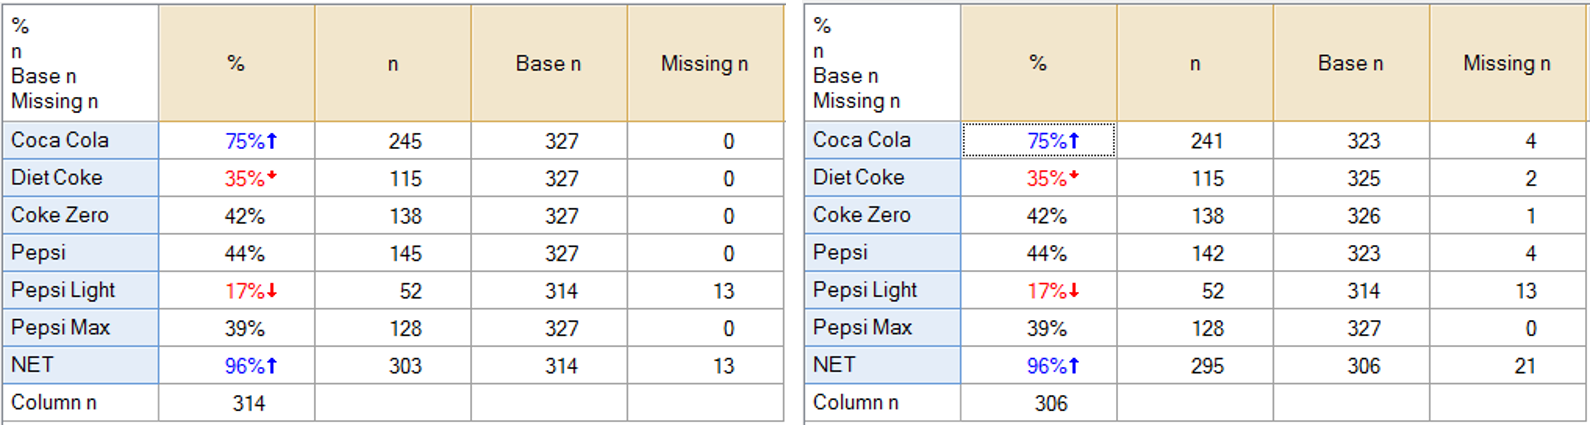Click the blue up arrow beside 96% in left table

coord(271,366)
